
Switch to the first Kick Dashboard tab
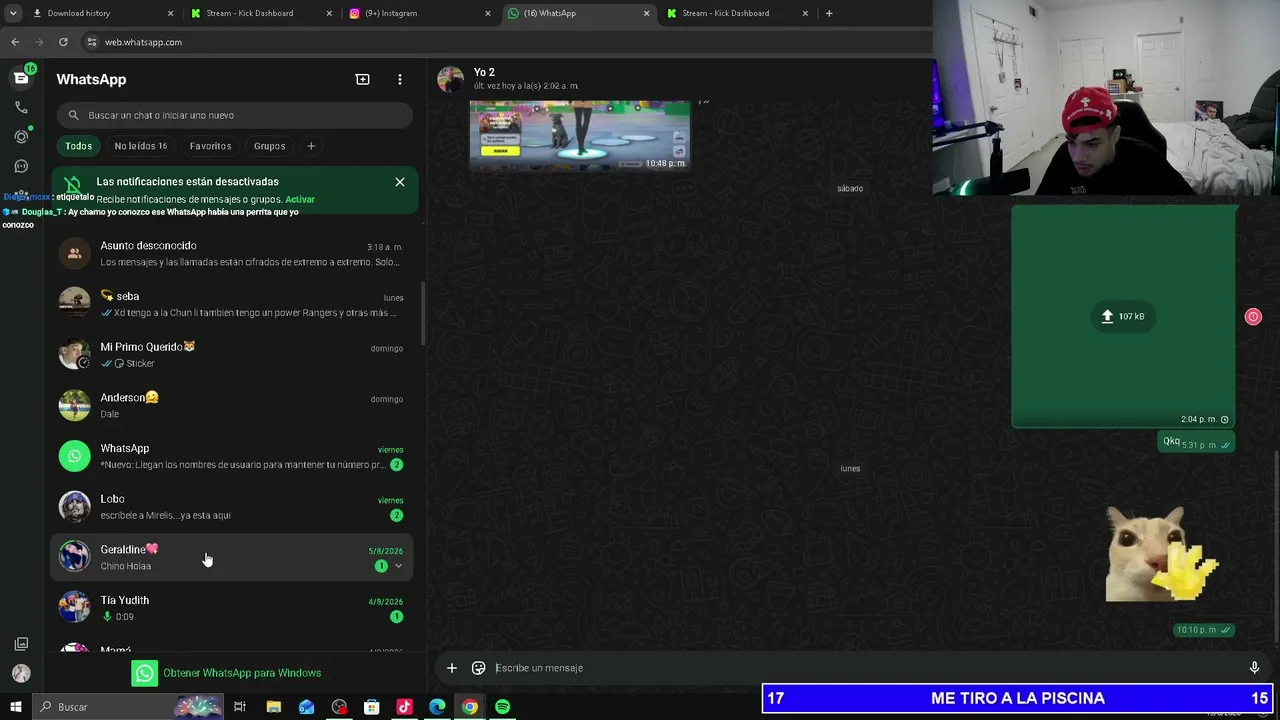(x=260, y=13)
